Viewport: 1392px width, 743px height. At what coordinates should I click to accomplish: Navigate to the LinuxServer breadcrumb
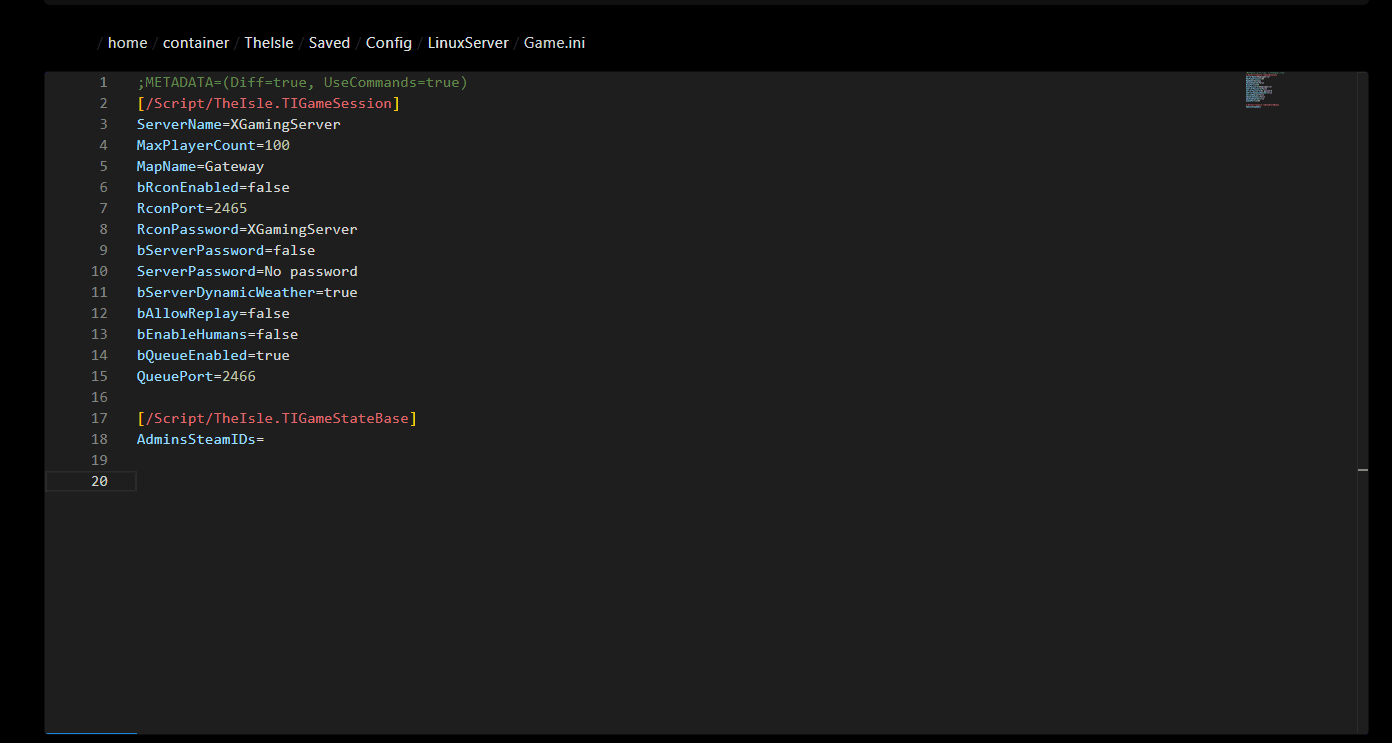[x=468, y=42]
